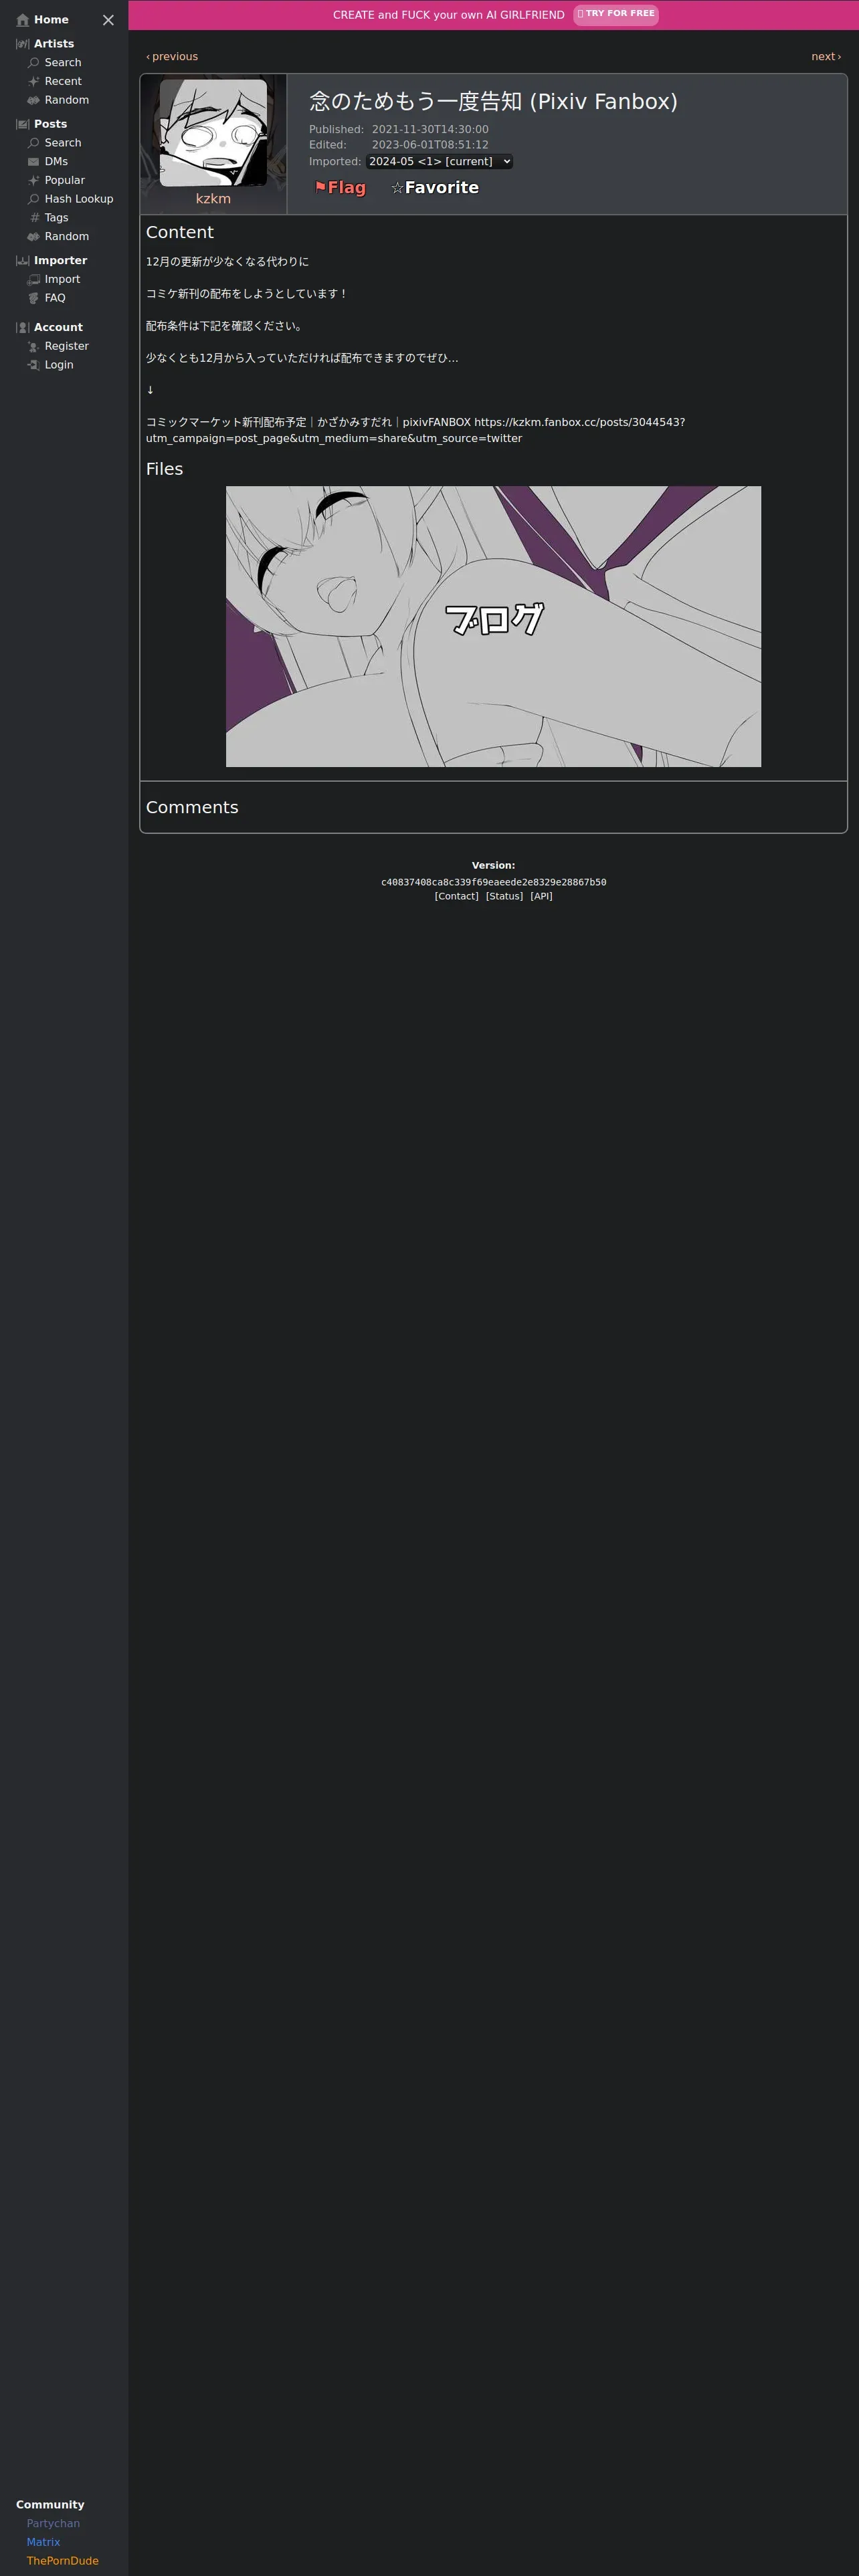Open the attached file image preview

(x=493, y=627)
